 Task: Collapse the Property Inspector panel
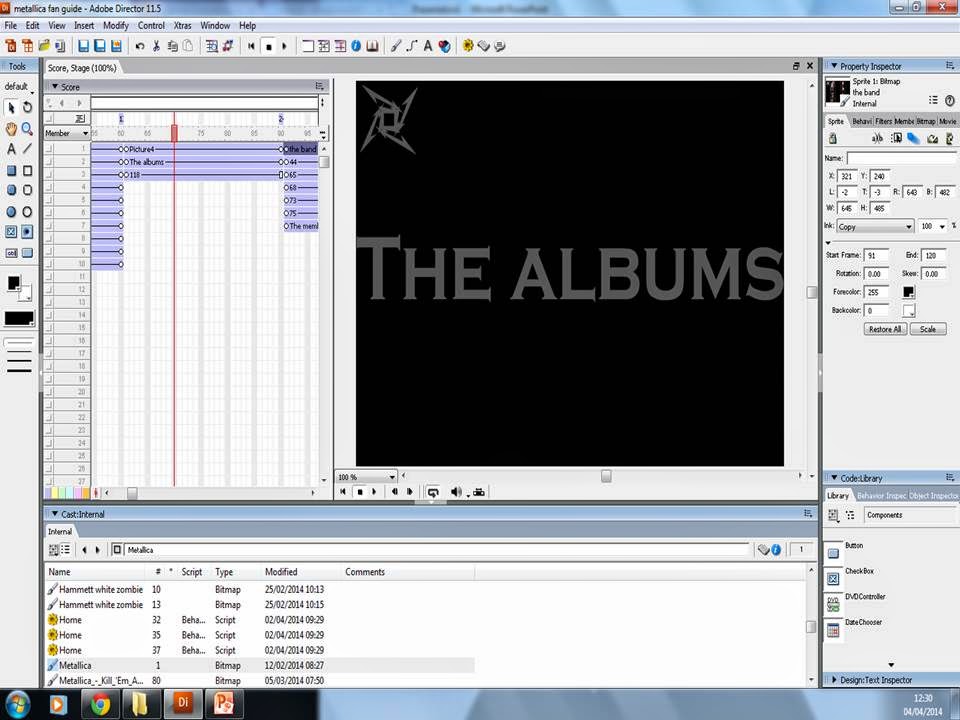pos(834,66)
